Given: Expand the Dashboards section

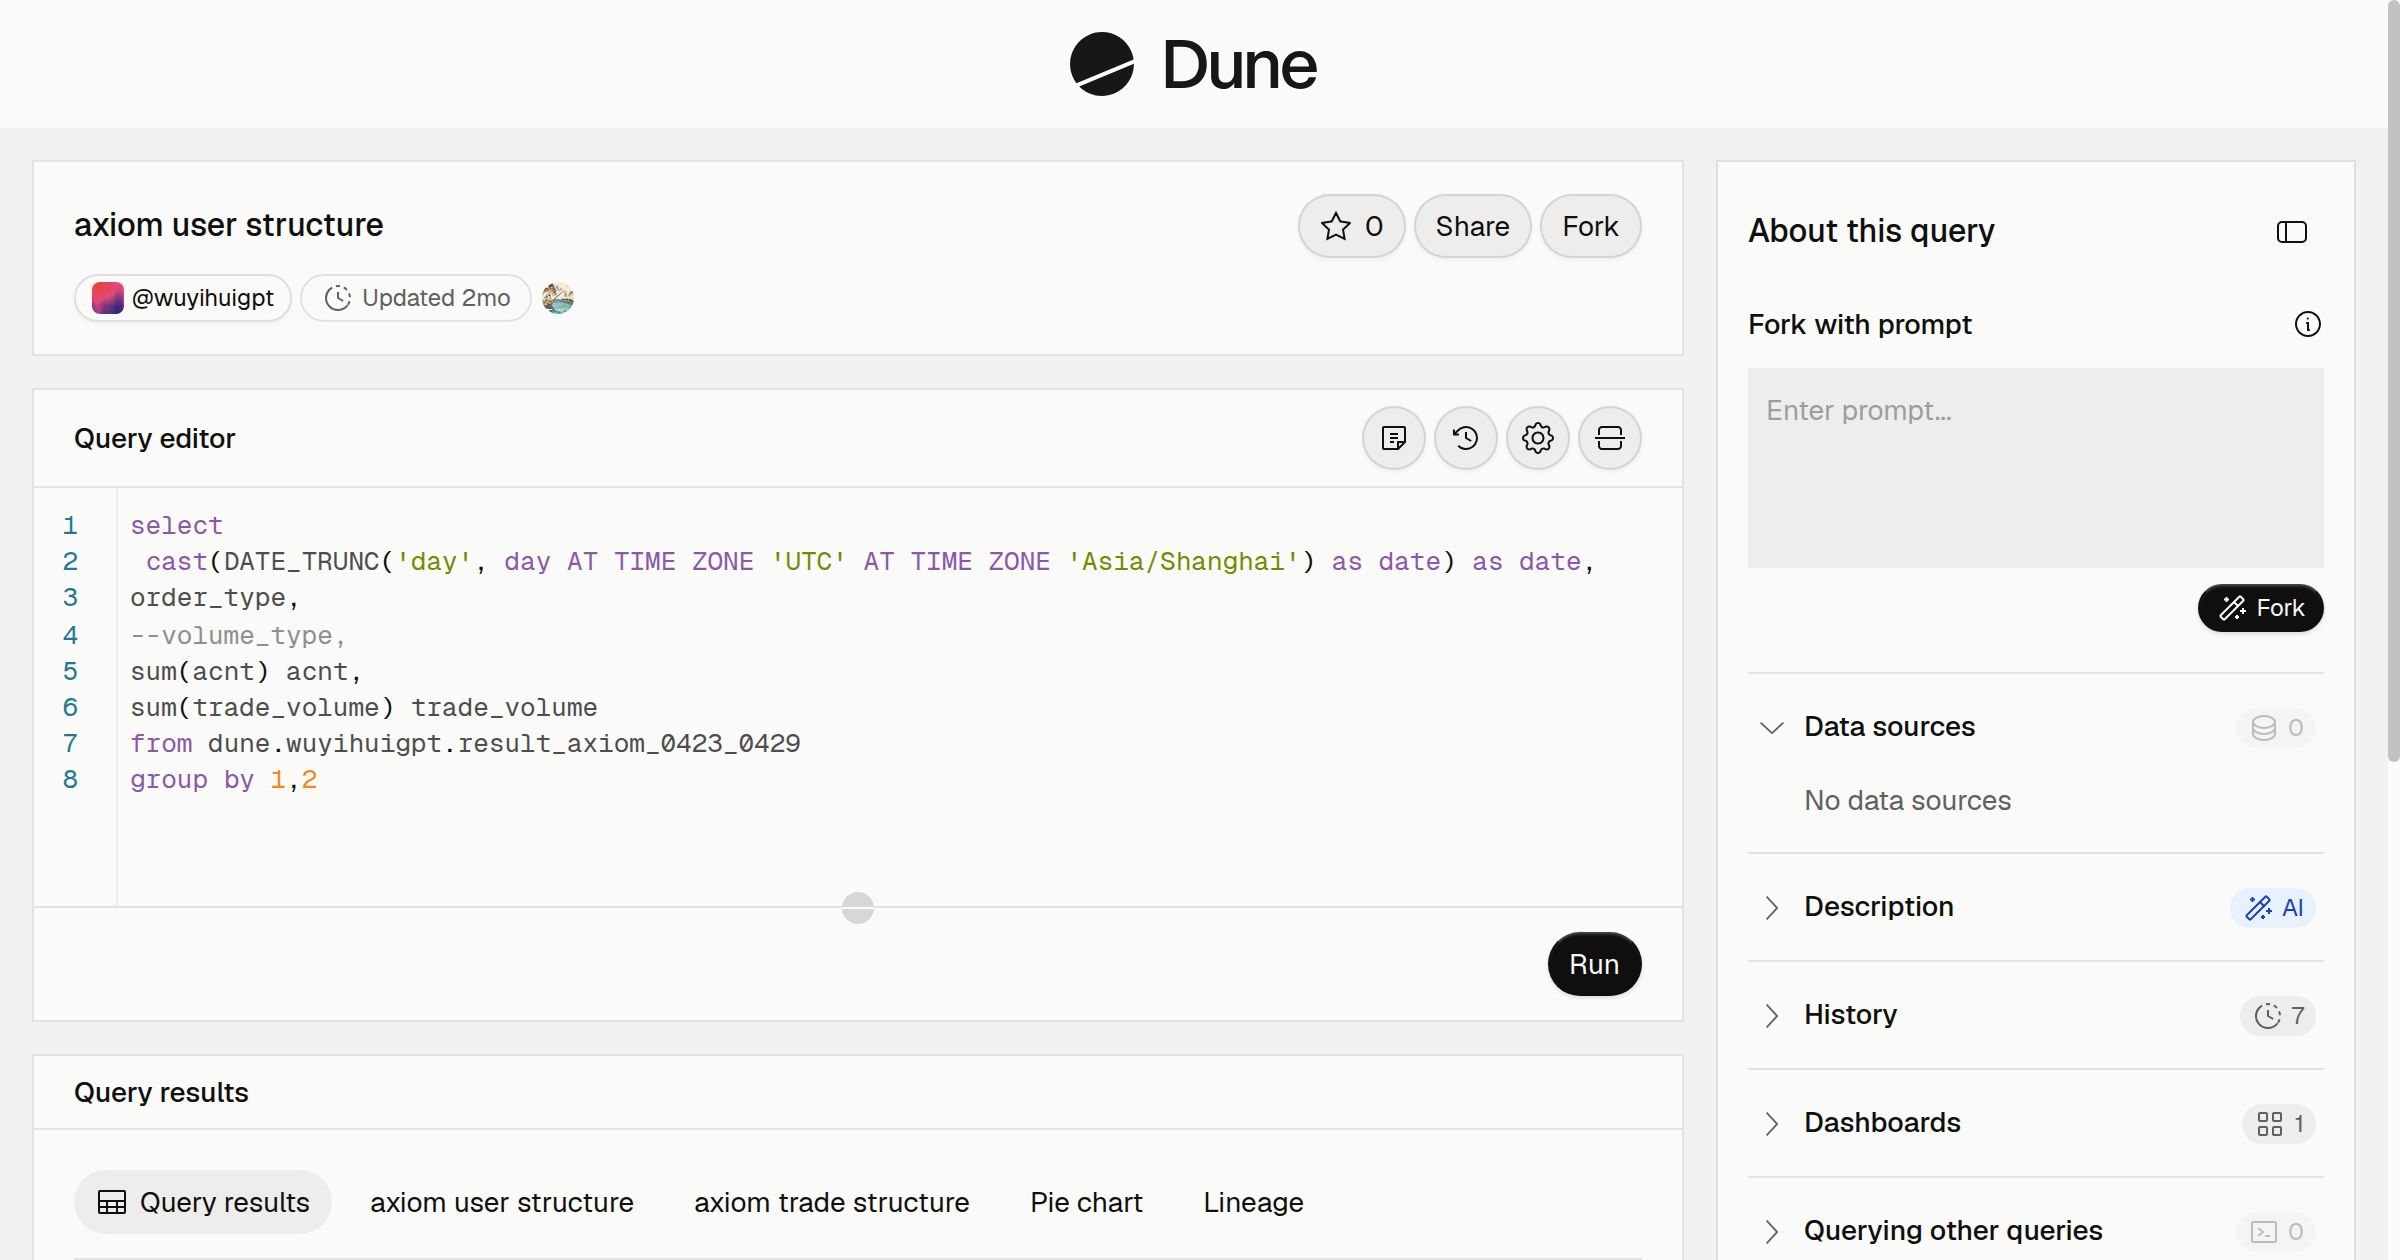Looking at the screenshot, I should click(x=1771, y=1123).
